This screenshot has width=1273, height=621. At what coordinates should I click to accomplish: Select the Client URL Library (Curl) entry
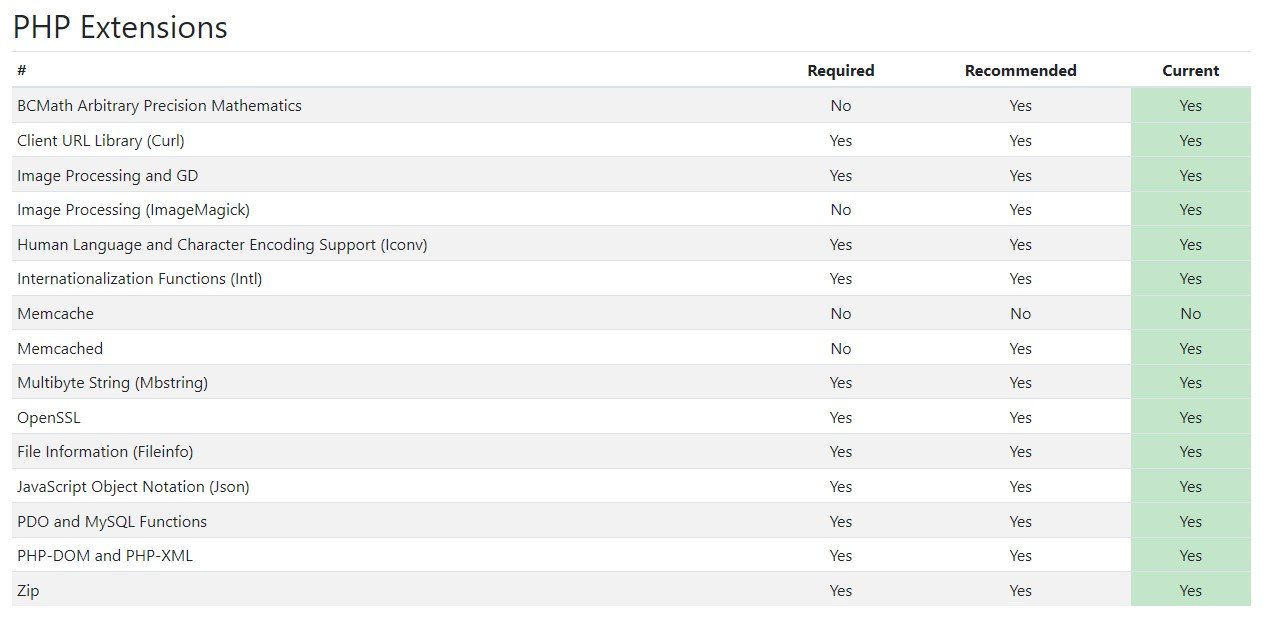(101, 141)
